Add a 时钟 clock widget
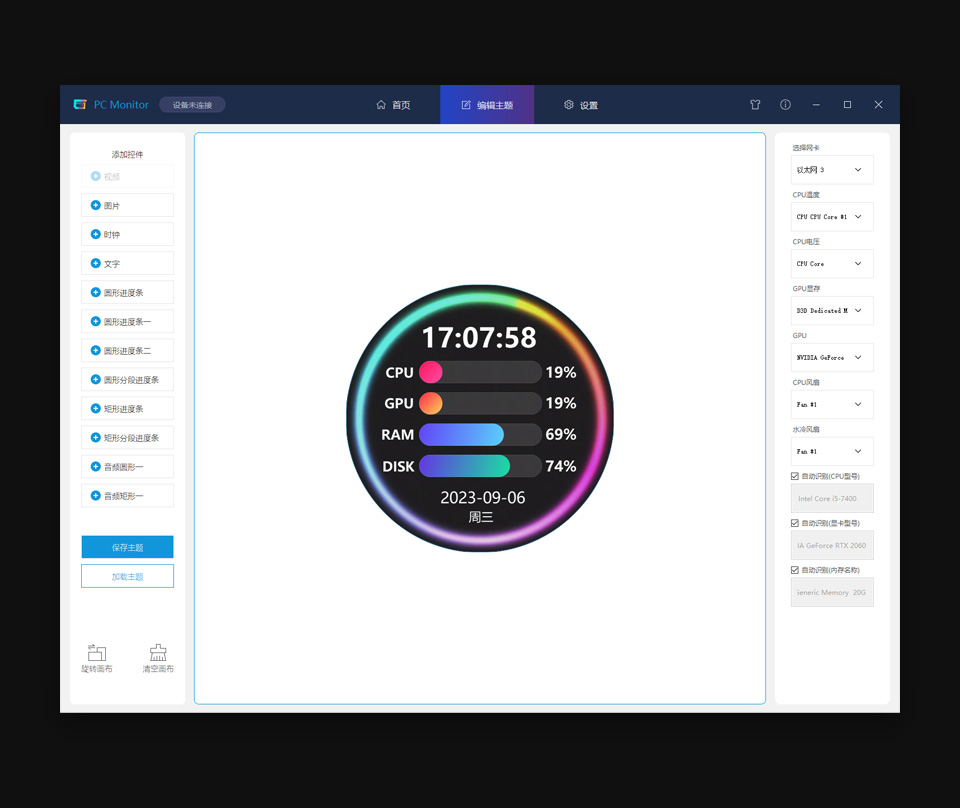This screenshot has width=960, height=808. tap(127, 235)
